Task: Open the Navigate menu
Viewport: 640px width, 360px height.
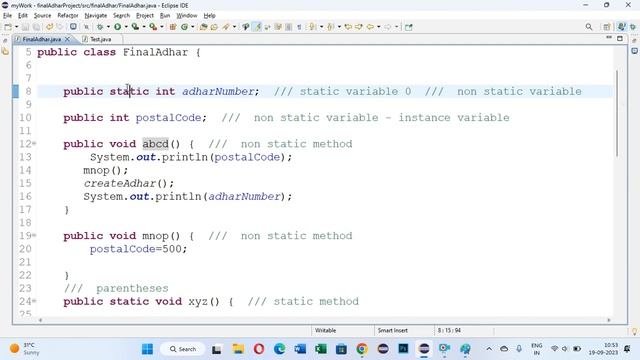Action: (x=96, y=16)
